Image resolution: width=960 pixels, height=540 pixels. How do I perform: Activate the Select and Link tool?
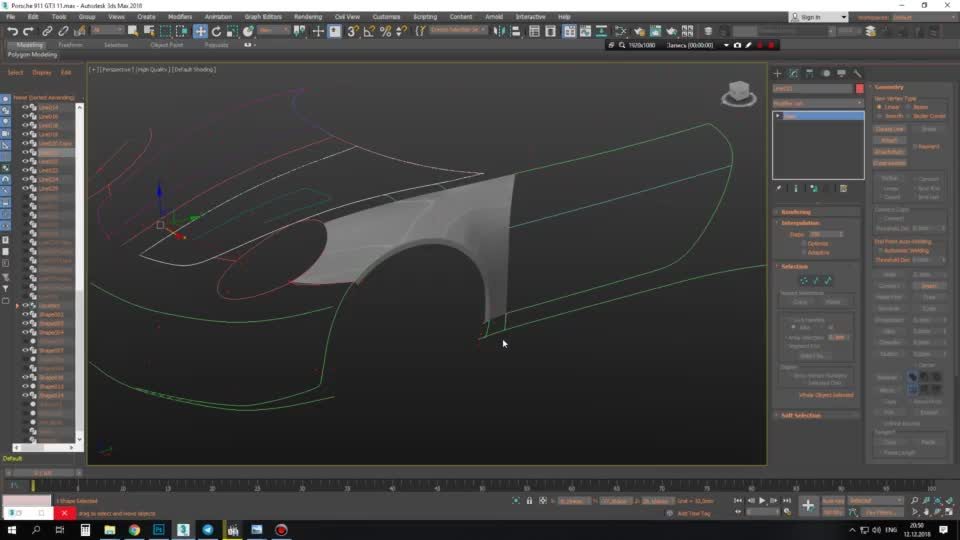tap(47, 31)
